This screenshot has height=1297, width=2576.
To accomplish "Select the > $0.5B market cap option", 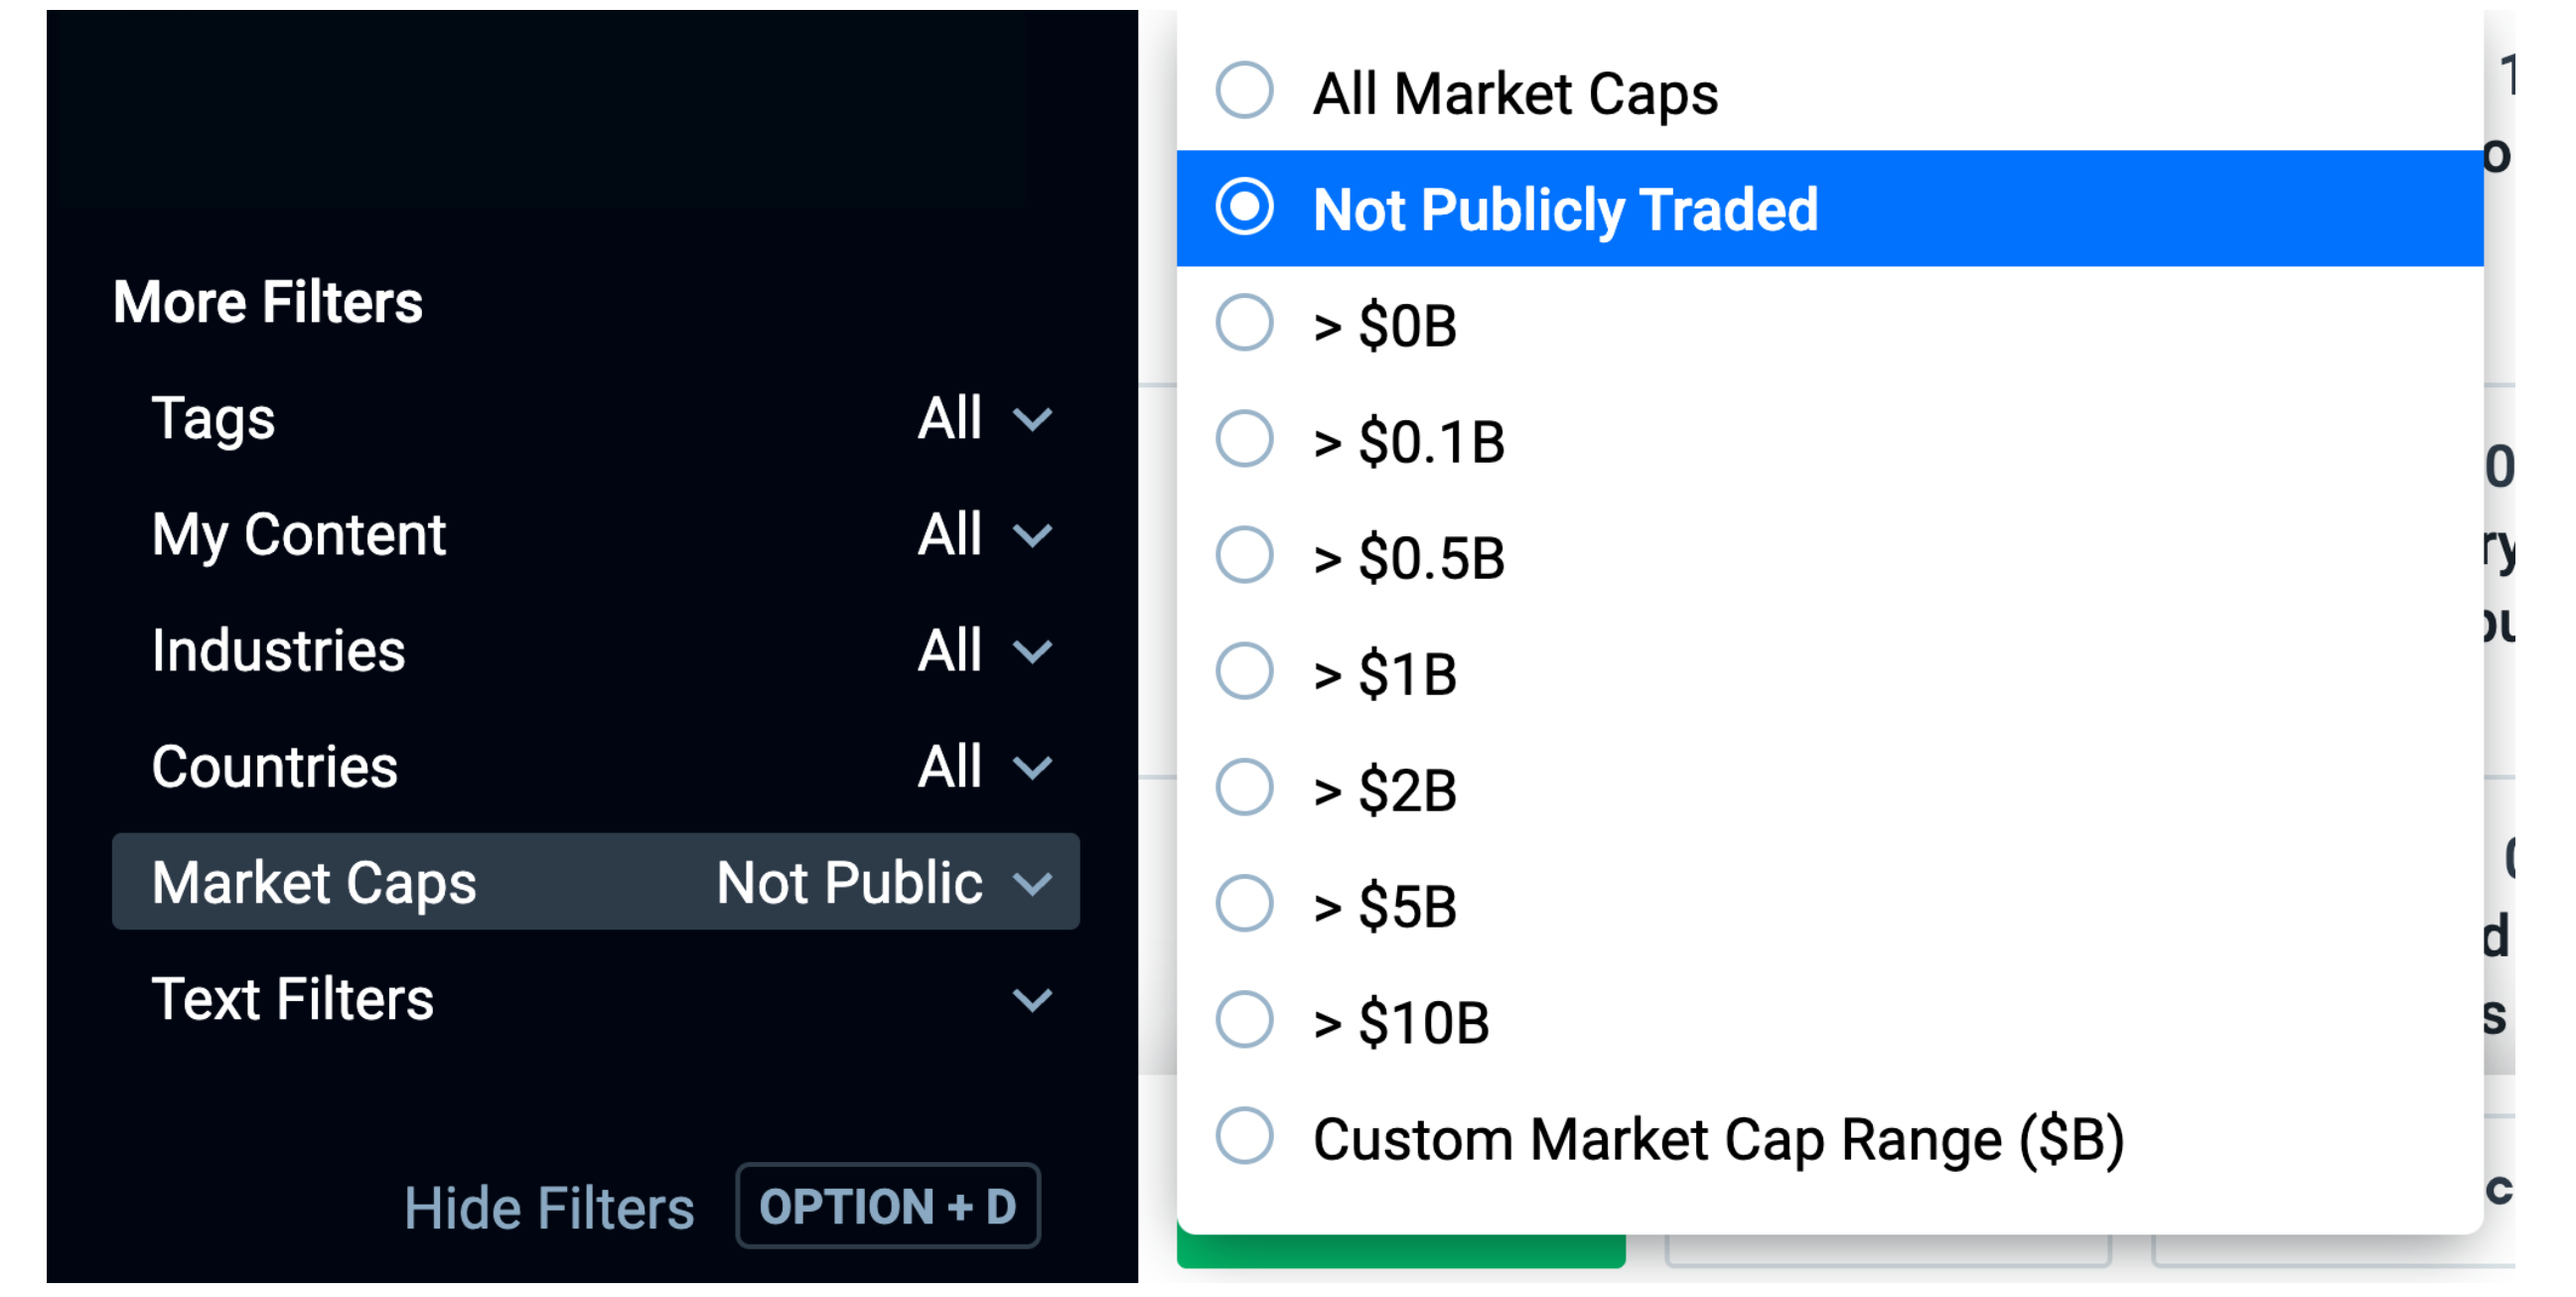I will point(1244,556).
